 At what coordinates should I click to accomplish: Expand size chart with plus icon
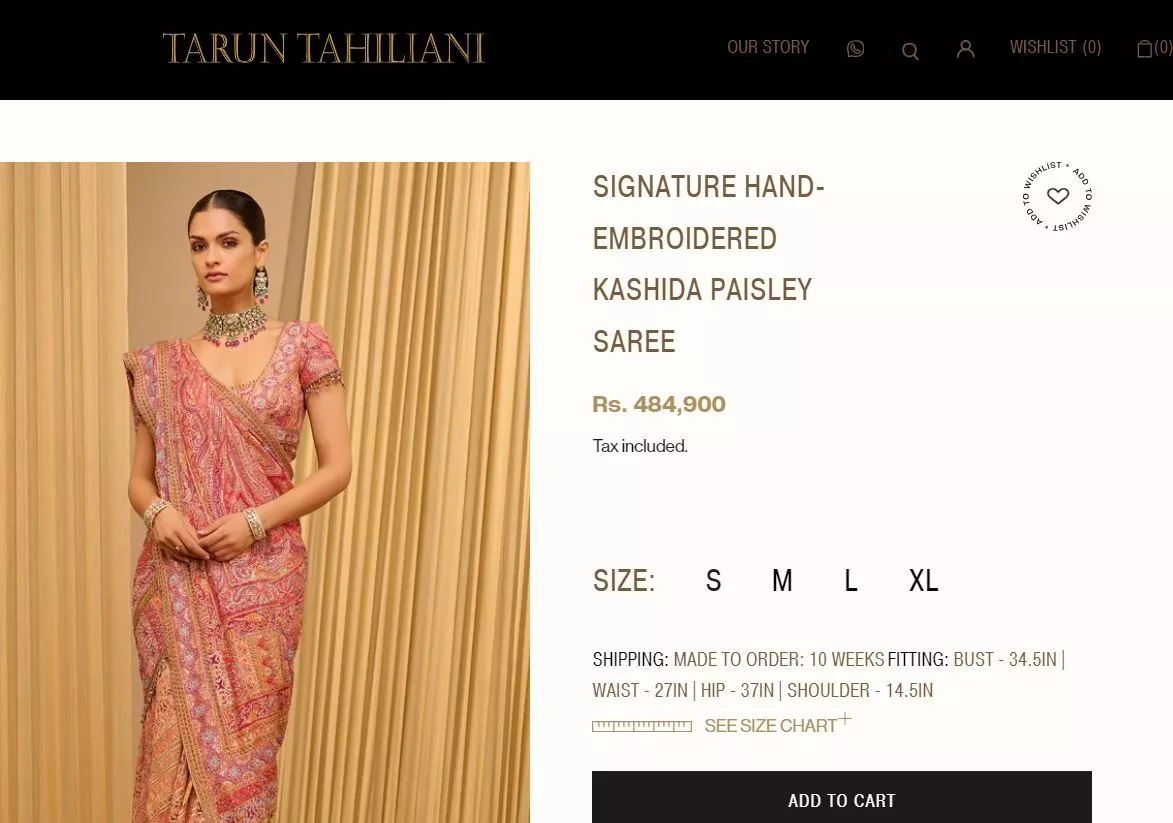coord(845,719)
